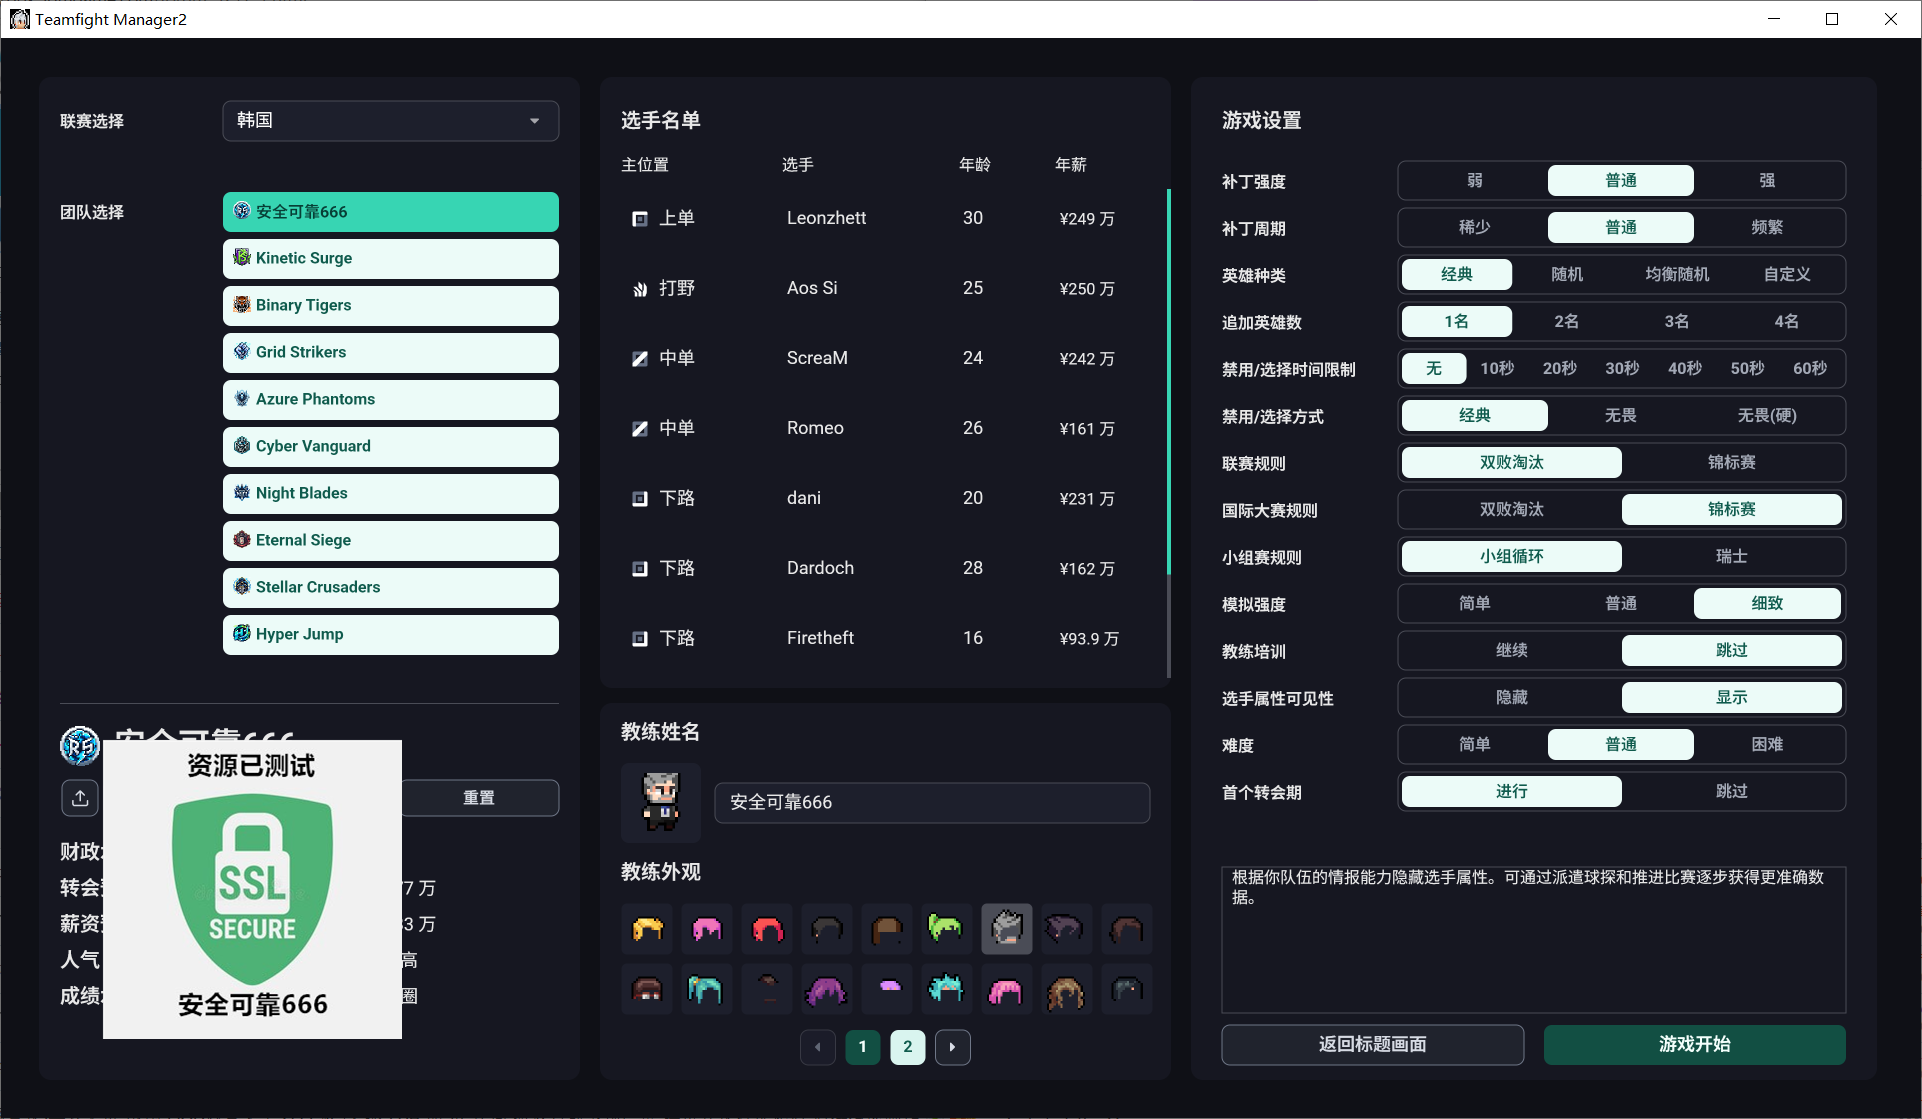The height and width of the screenshot is (1119, 1922).
Task: Choose the orange hair coach appearance
Action: 646,929
